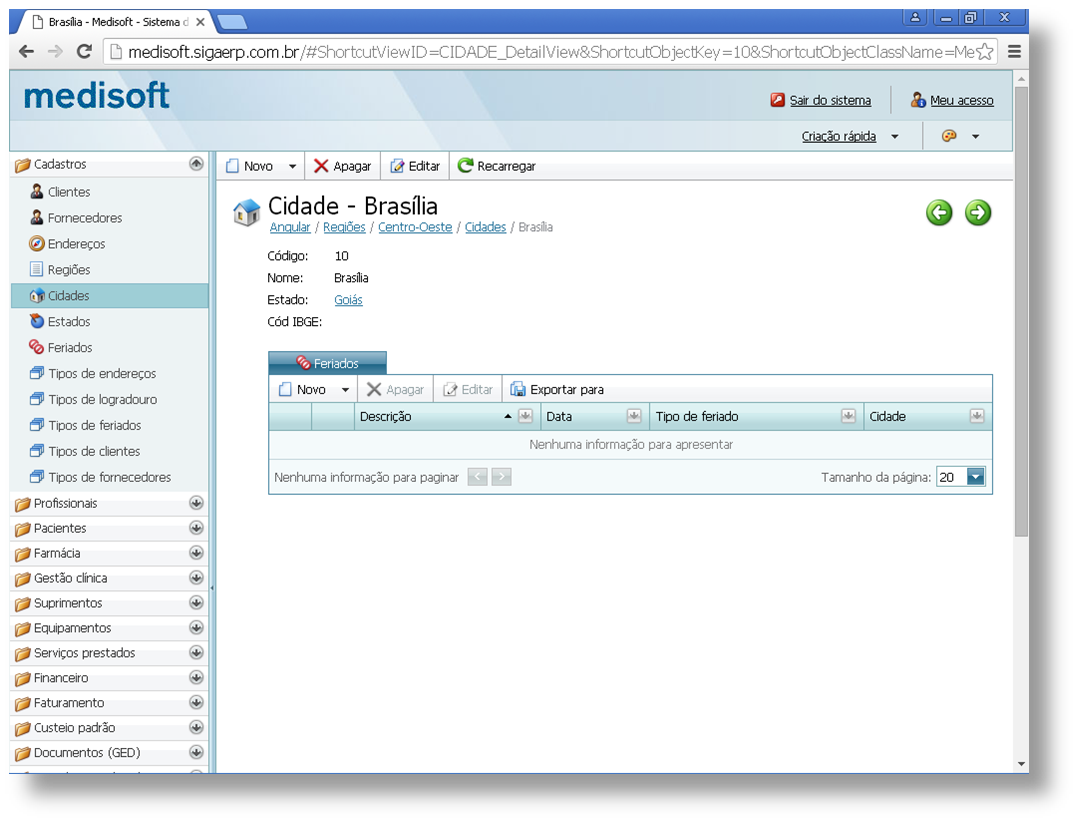Screen dimensions: 1078x823
Task: Open the Criação rápida dropdown arrow
Action: (895, 137)
